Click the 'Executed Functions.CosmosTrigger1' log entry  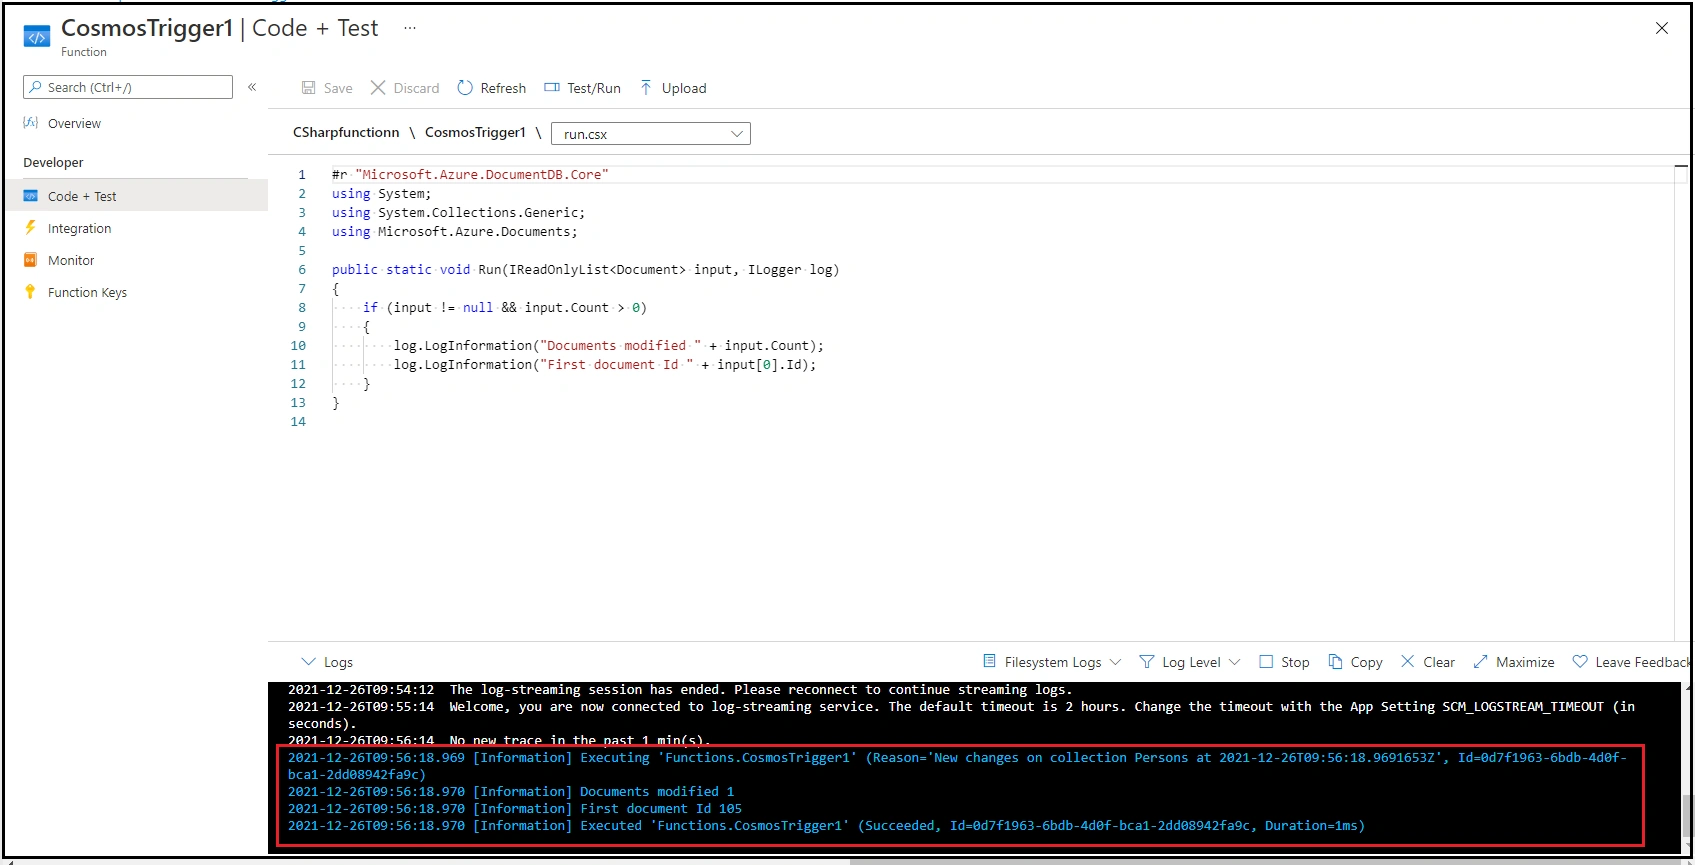tap(826, 825)
